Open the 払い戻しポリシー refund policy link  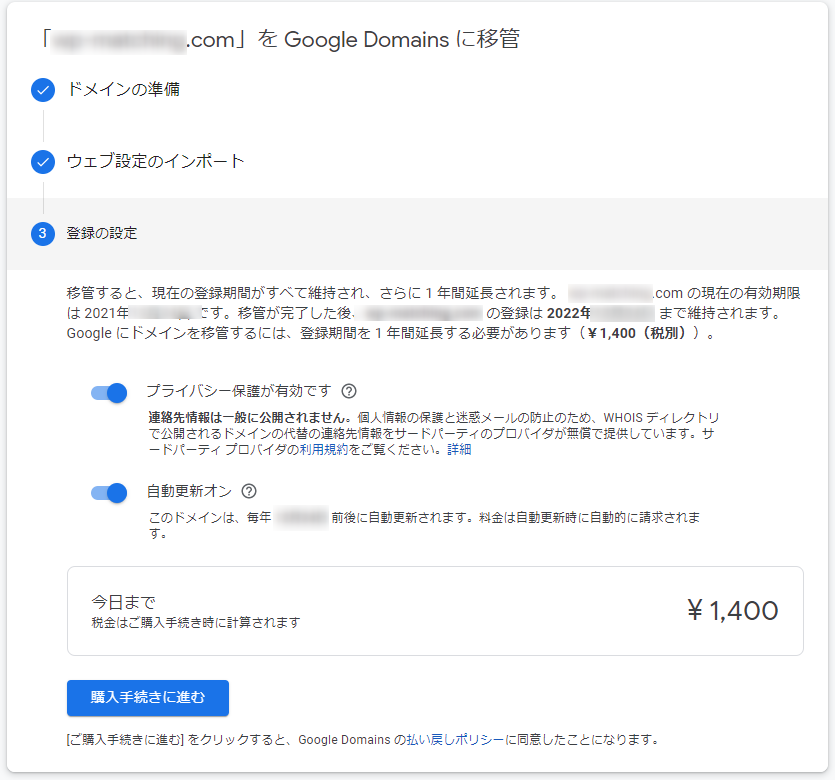pyautogui.click(x=455, y=740)
